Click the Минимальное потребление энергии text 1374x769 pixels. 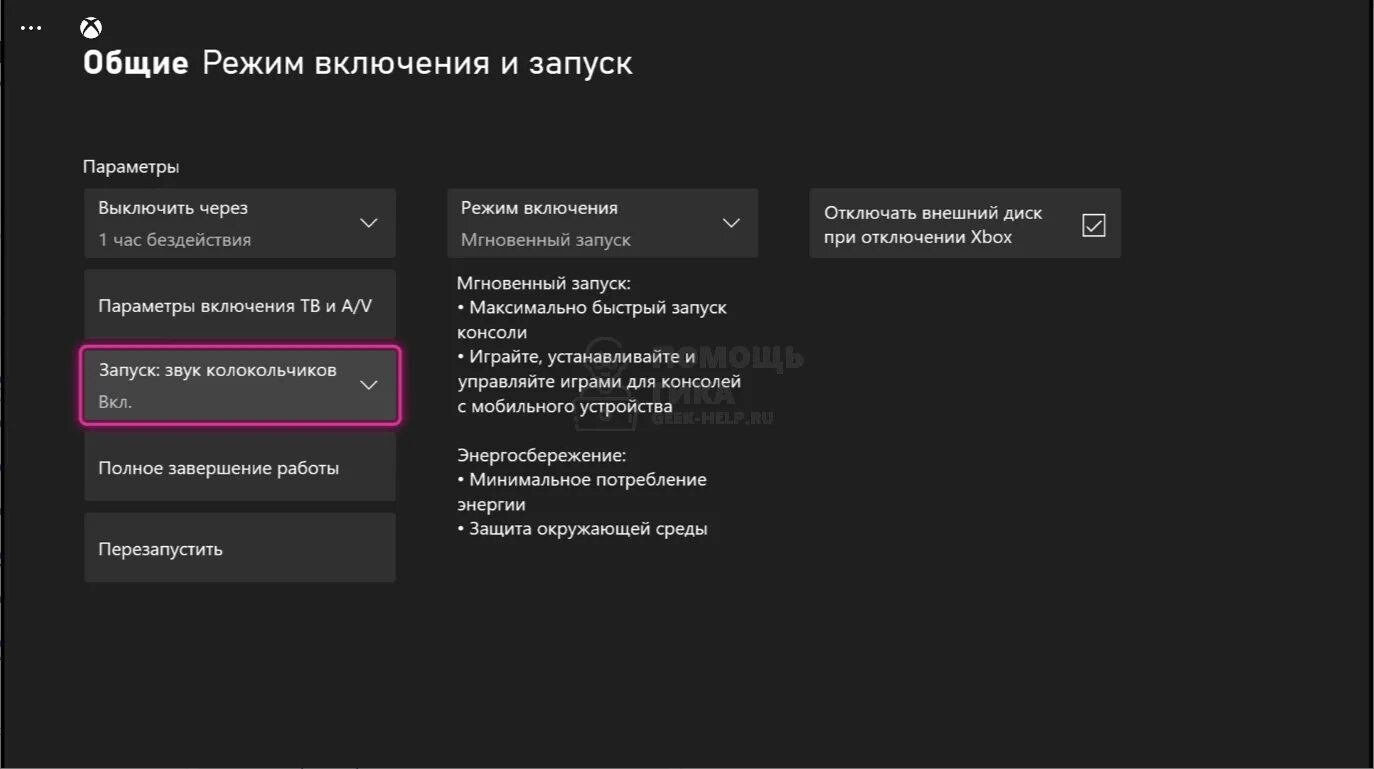[x=582, y=492]
